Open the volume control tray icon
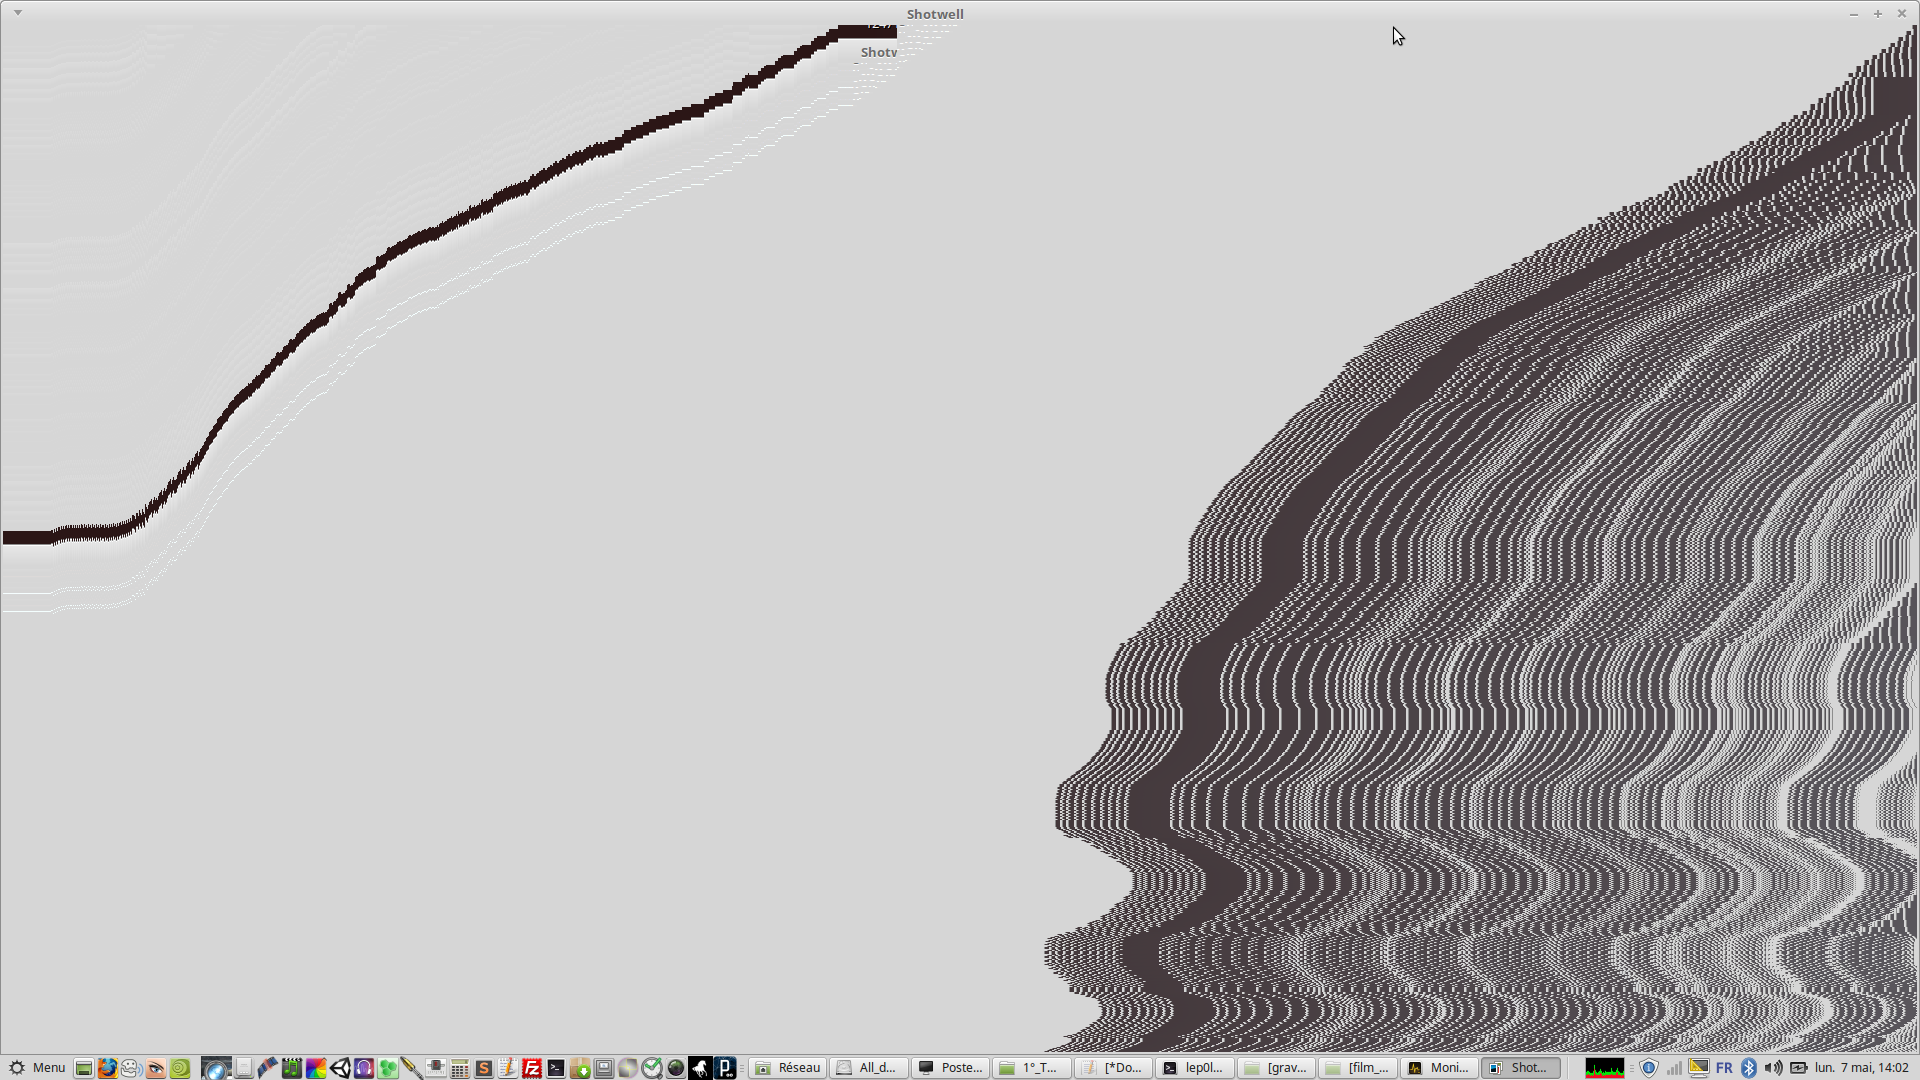Screen dimensions: 1920x1080 1773,1068
